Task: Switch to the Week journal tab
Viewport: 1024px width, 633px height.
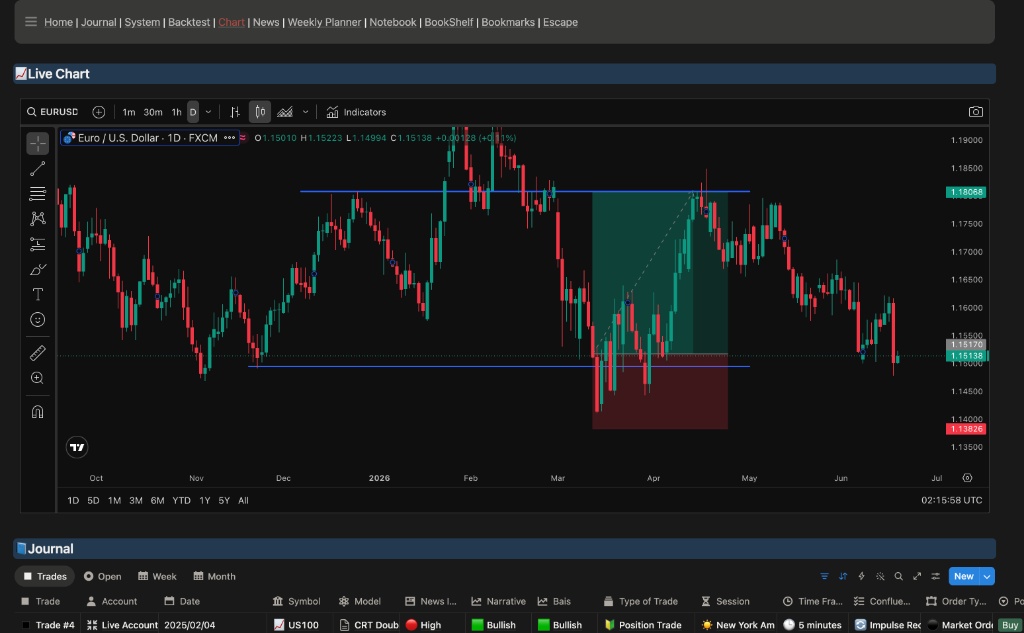Action: point(157,576)
